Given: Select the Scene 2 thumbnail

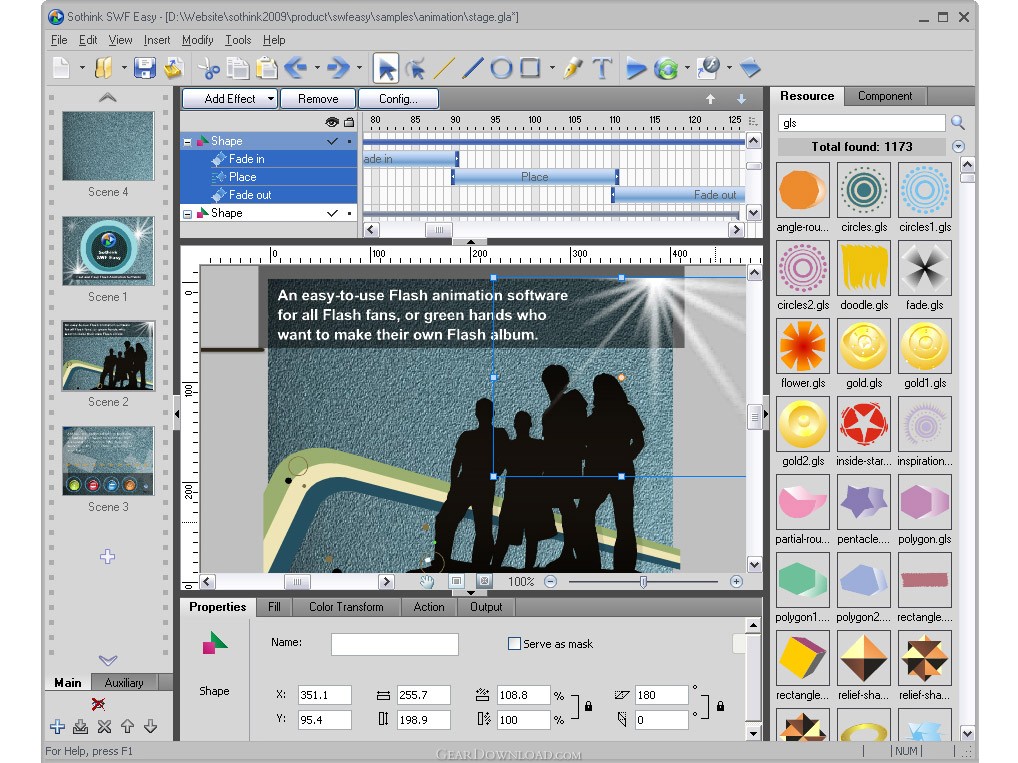Looking at the screenshot, I should [x=108, y=356].
